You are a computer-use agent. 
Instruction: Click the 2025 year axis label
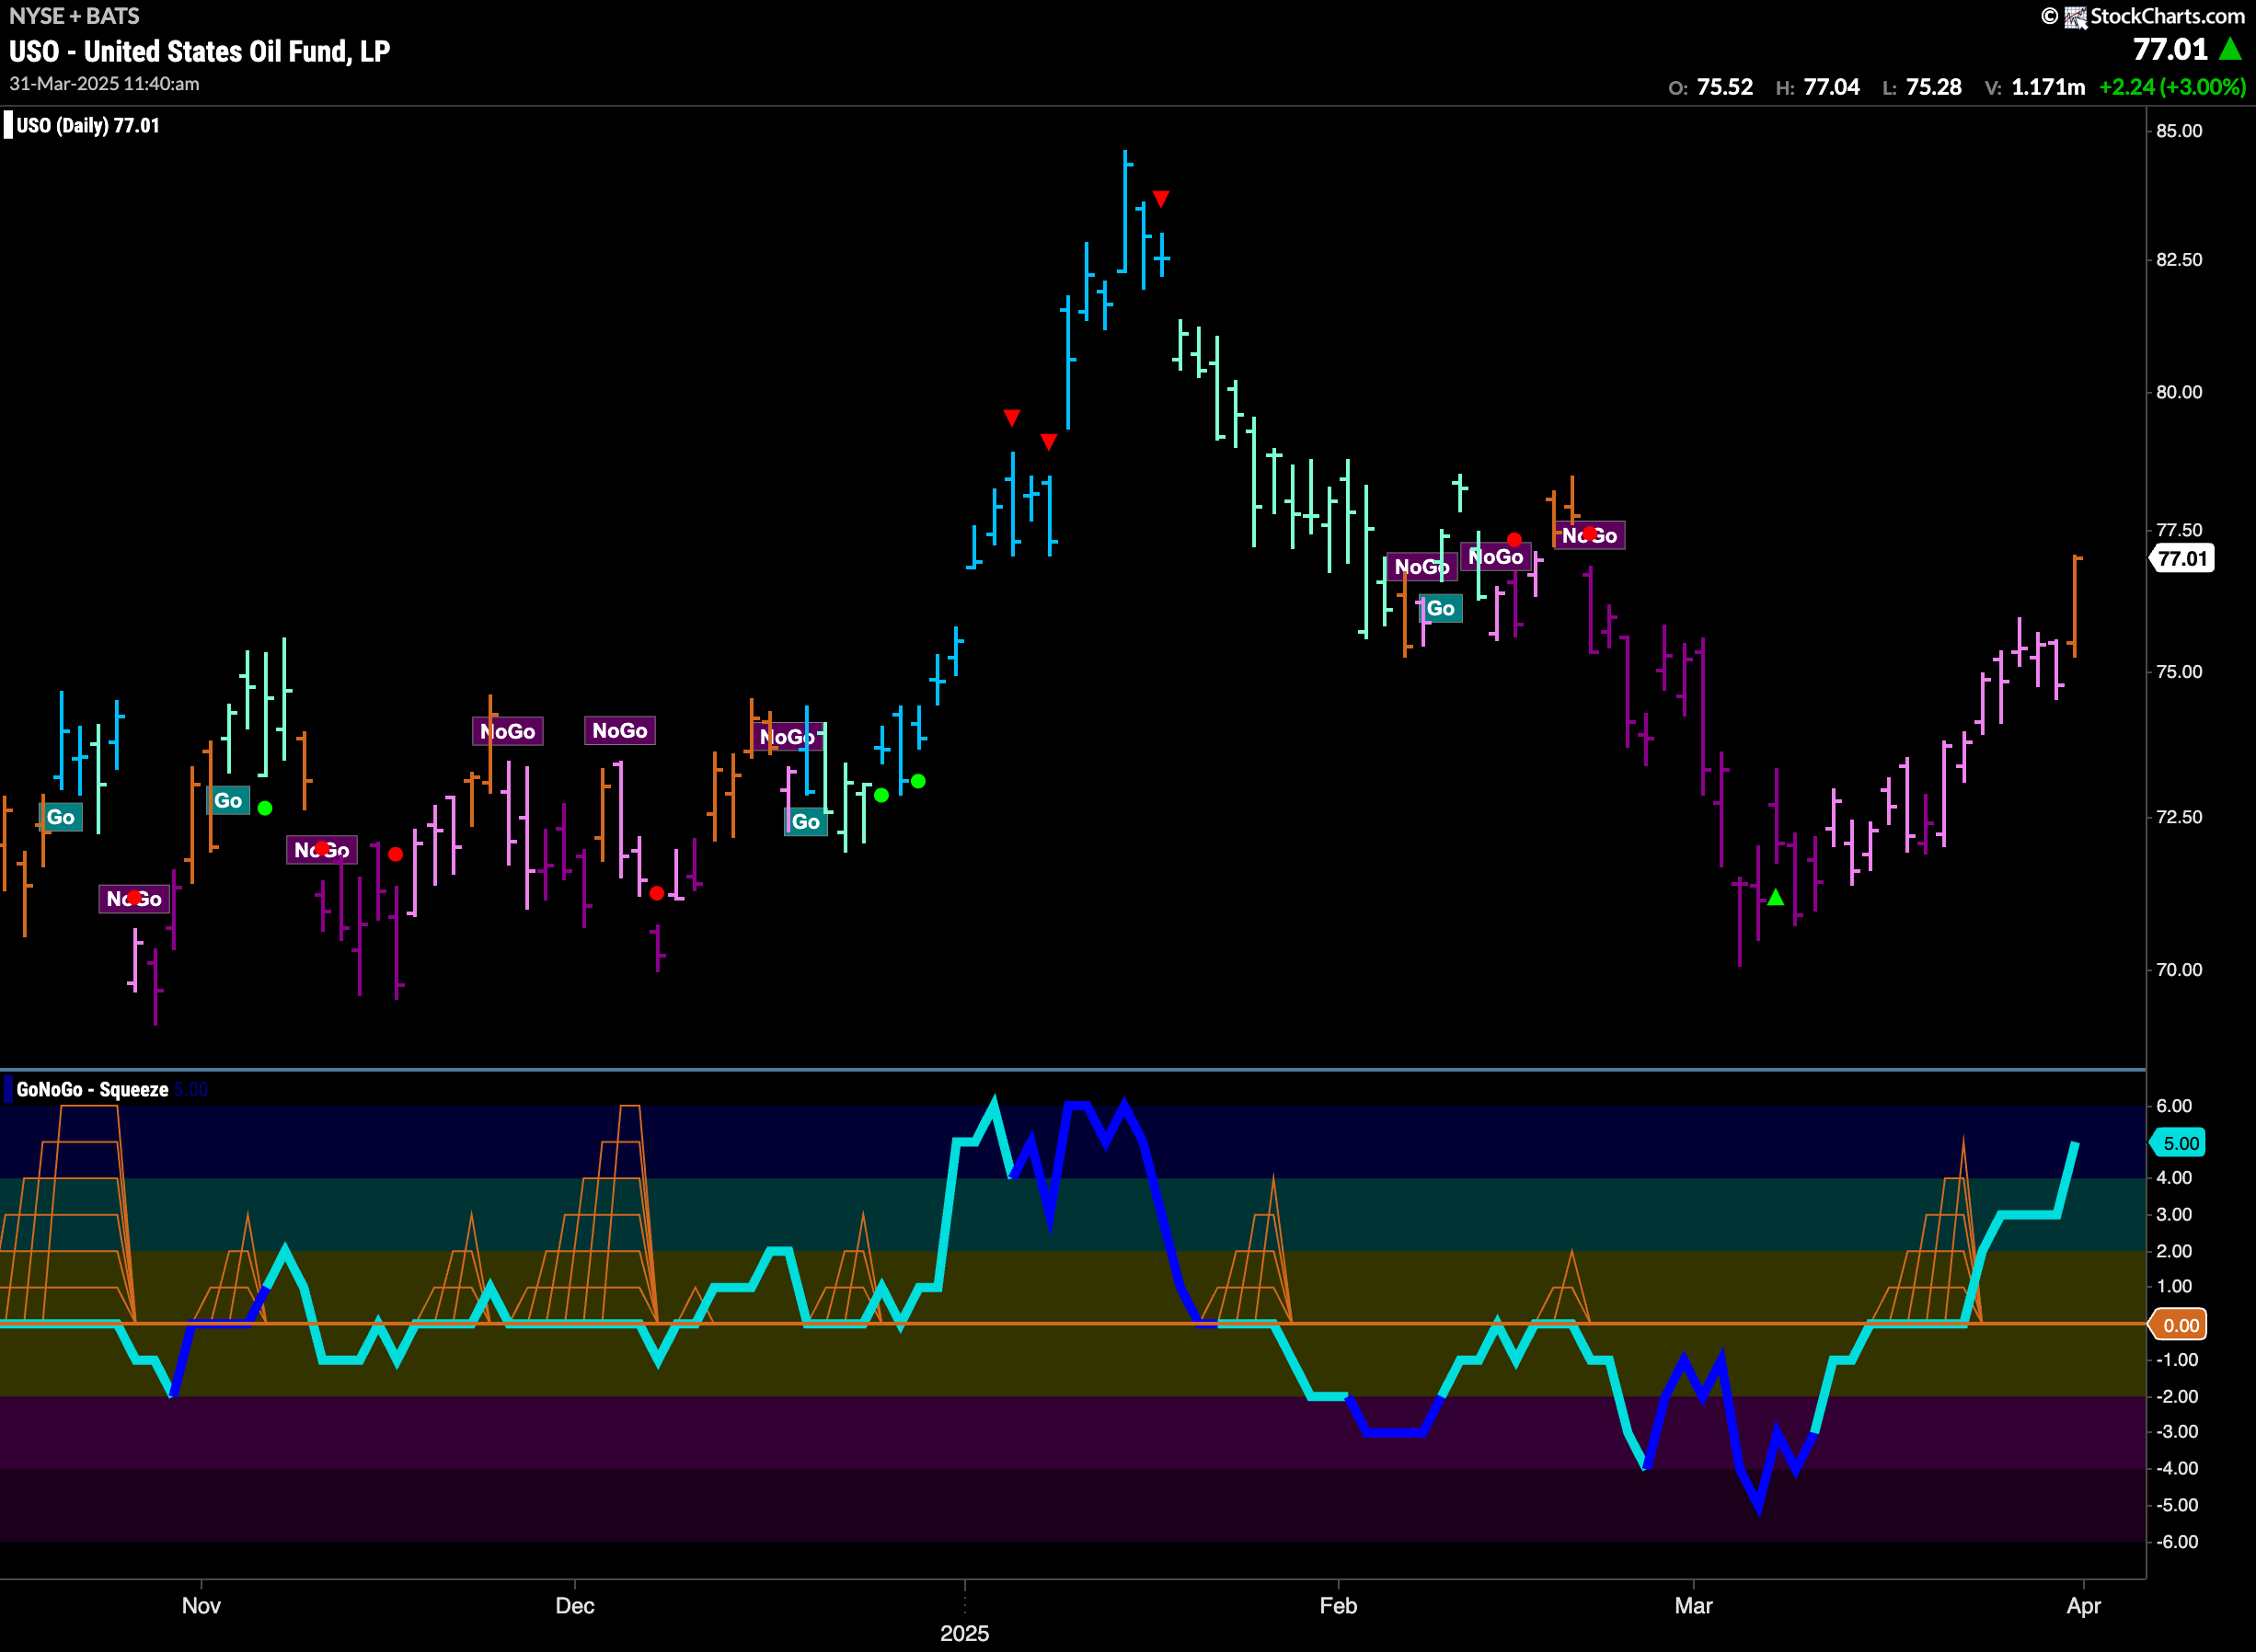965,1633
